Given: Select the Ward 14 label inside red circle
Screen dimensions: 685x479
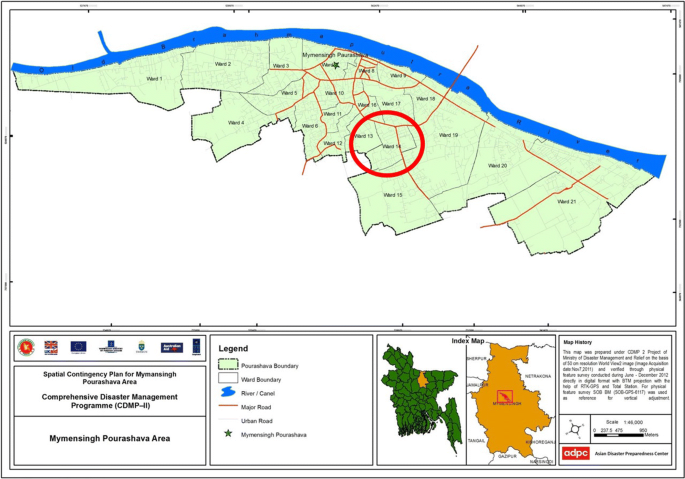Looking at the screenshot, I should pyautogui.click(x=392, y=147).
